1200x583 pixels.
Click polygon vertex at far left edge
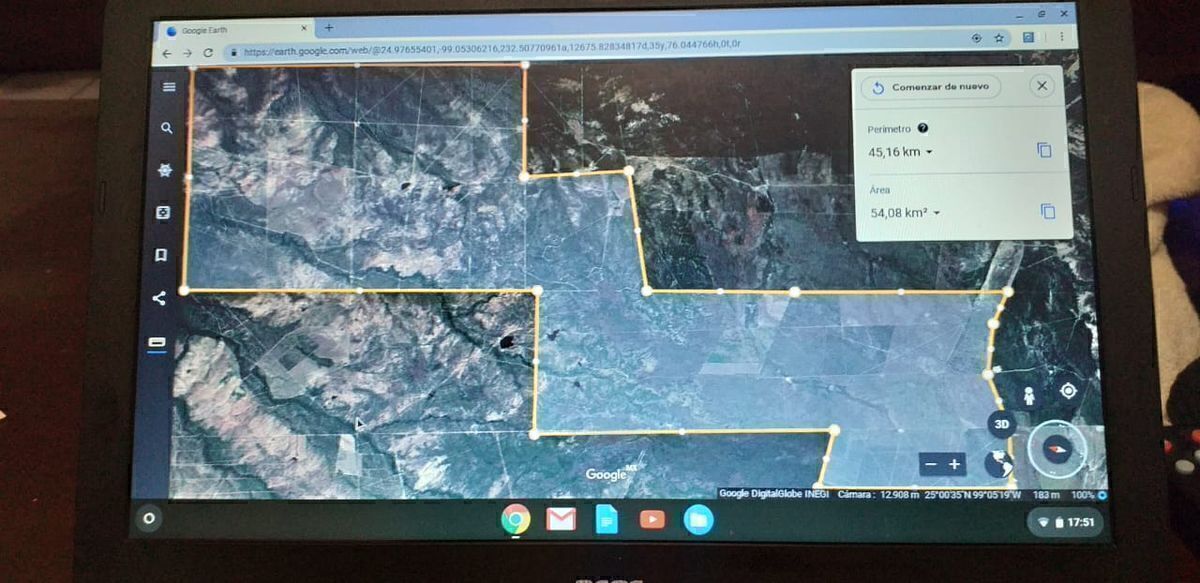[x=184, y=290]
